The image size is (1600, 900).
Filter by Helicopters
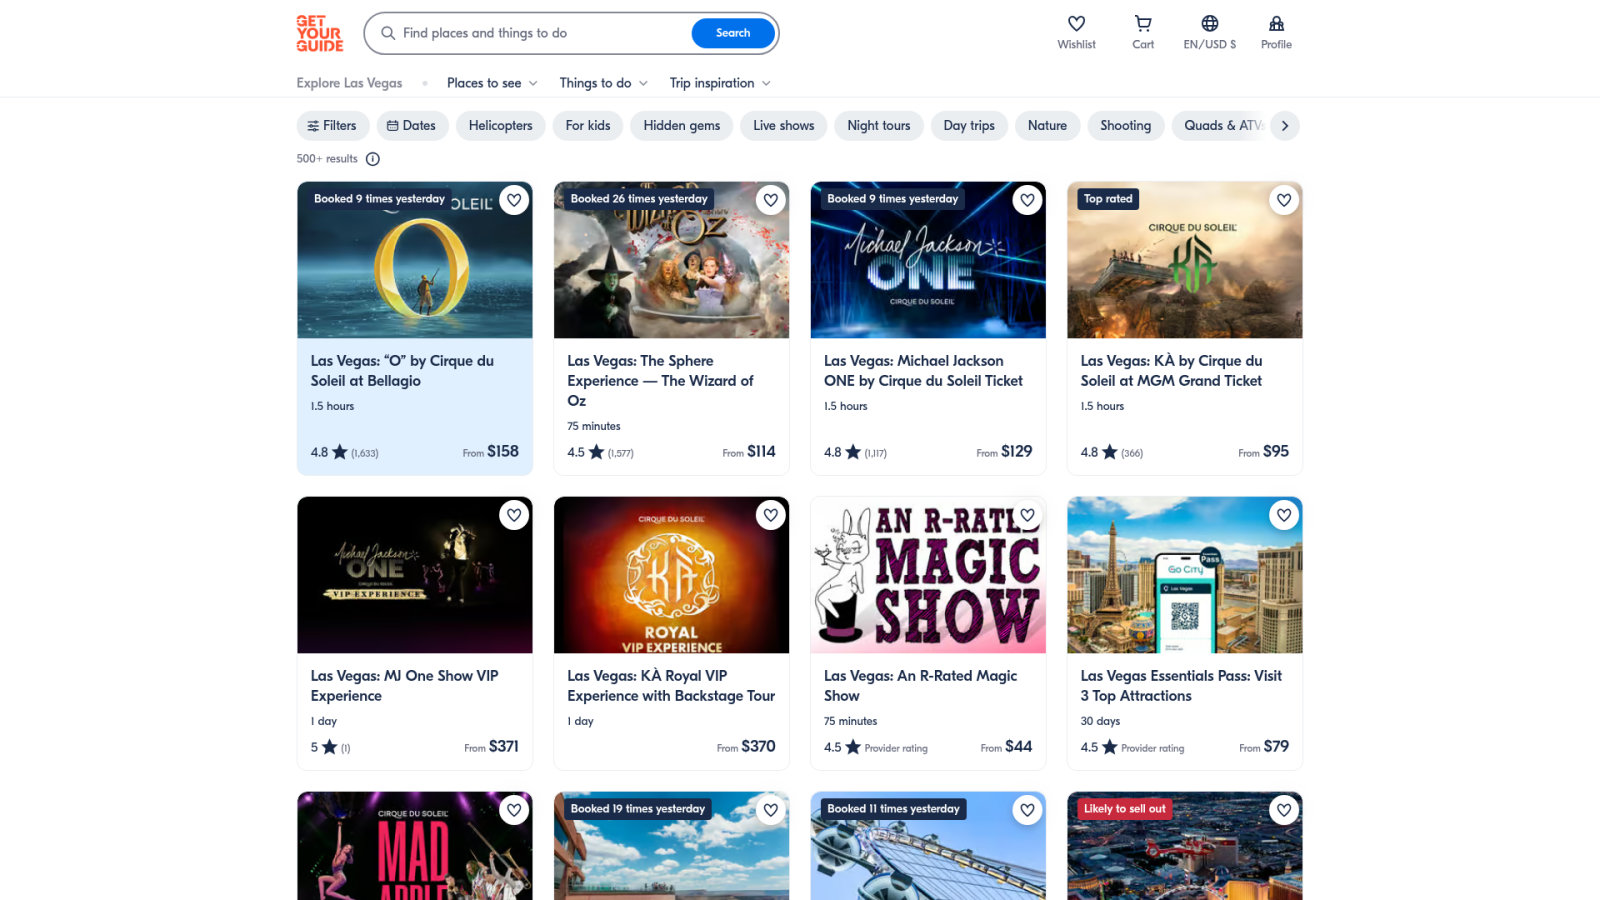pos(501,126)
